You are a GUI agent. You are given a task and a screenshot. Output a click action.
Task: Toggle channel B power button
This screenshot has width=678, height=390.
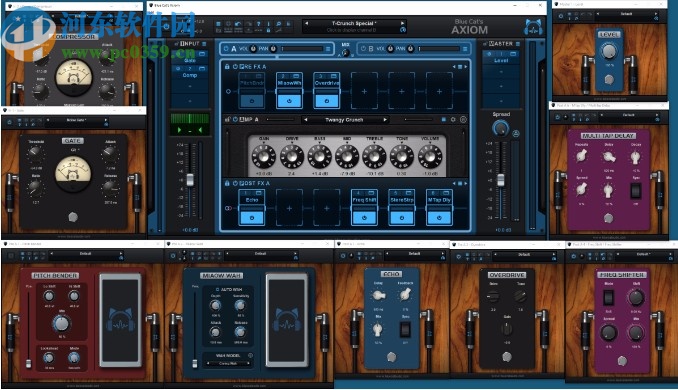click(x=363, y=48)
